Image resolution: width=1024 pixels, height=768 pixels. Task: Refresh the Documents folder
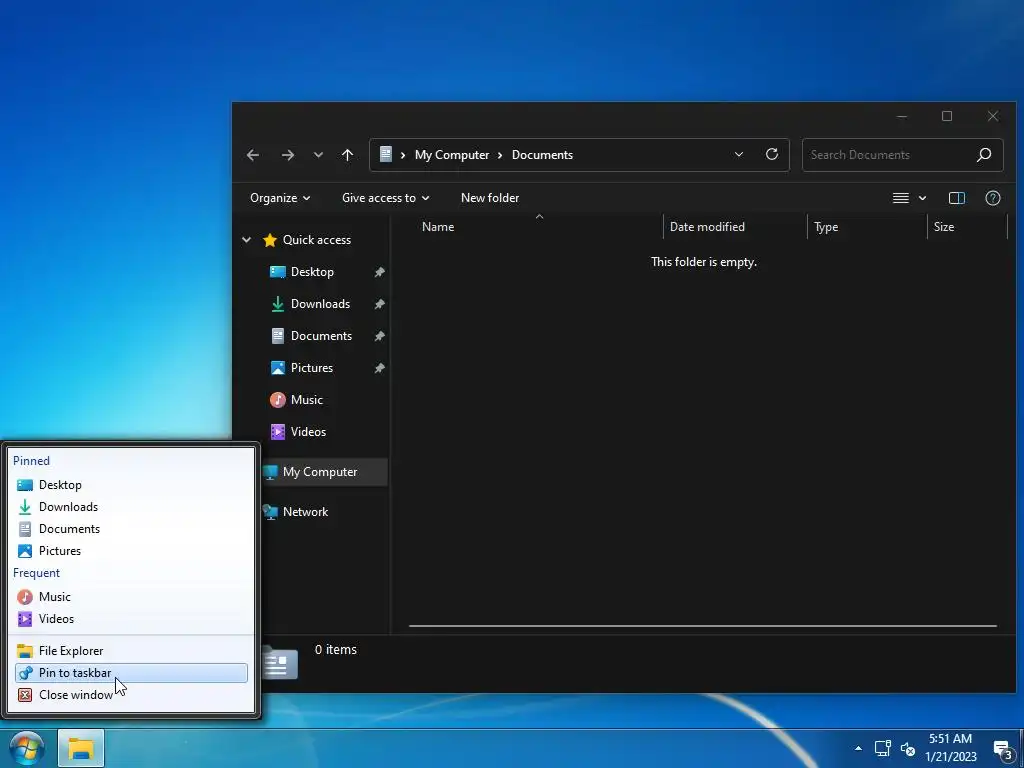click(x=772, y=155)
